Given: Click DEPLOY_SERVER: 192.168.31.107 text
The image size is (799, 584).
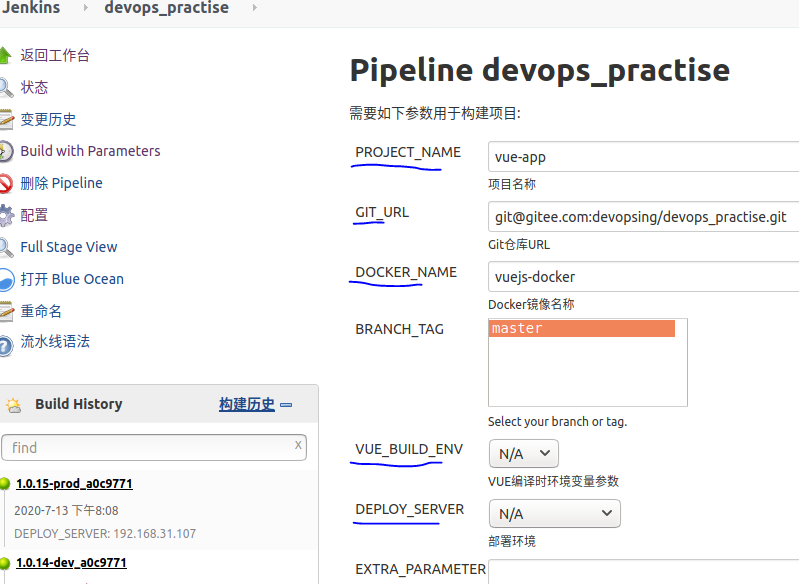Looking at the screenshot, I should (105, 534).
